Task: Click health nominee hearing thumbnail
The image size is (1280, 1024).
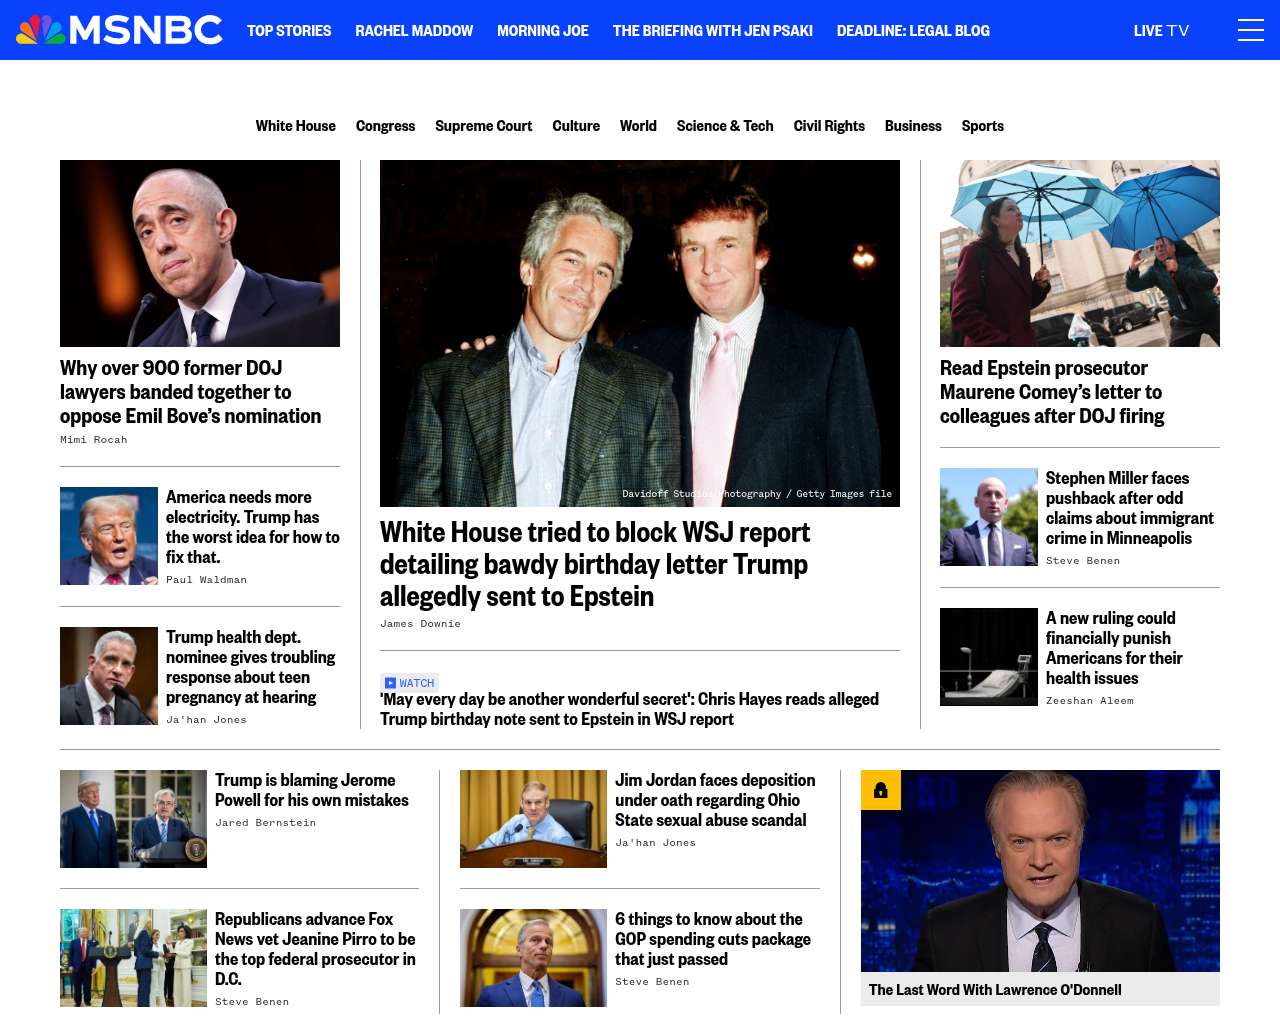Action: pos(109,676)
